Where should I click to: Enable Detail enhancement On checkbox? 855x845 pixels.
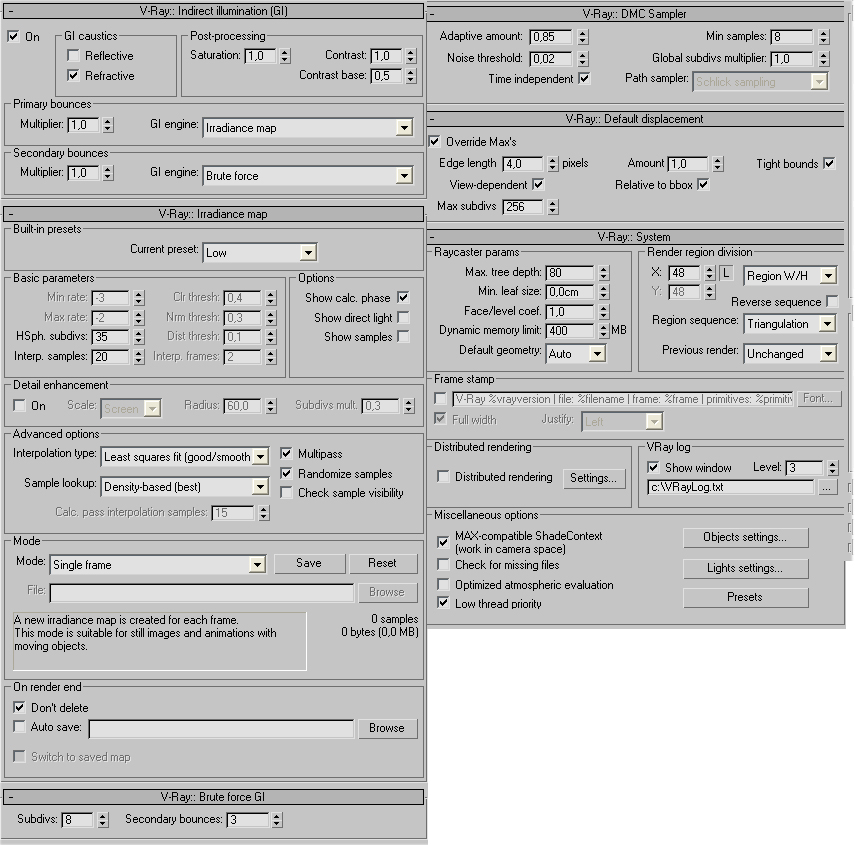point(20,406)
